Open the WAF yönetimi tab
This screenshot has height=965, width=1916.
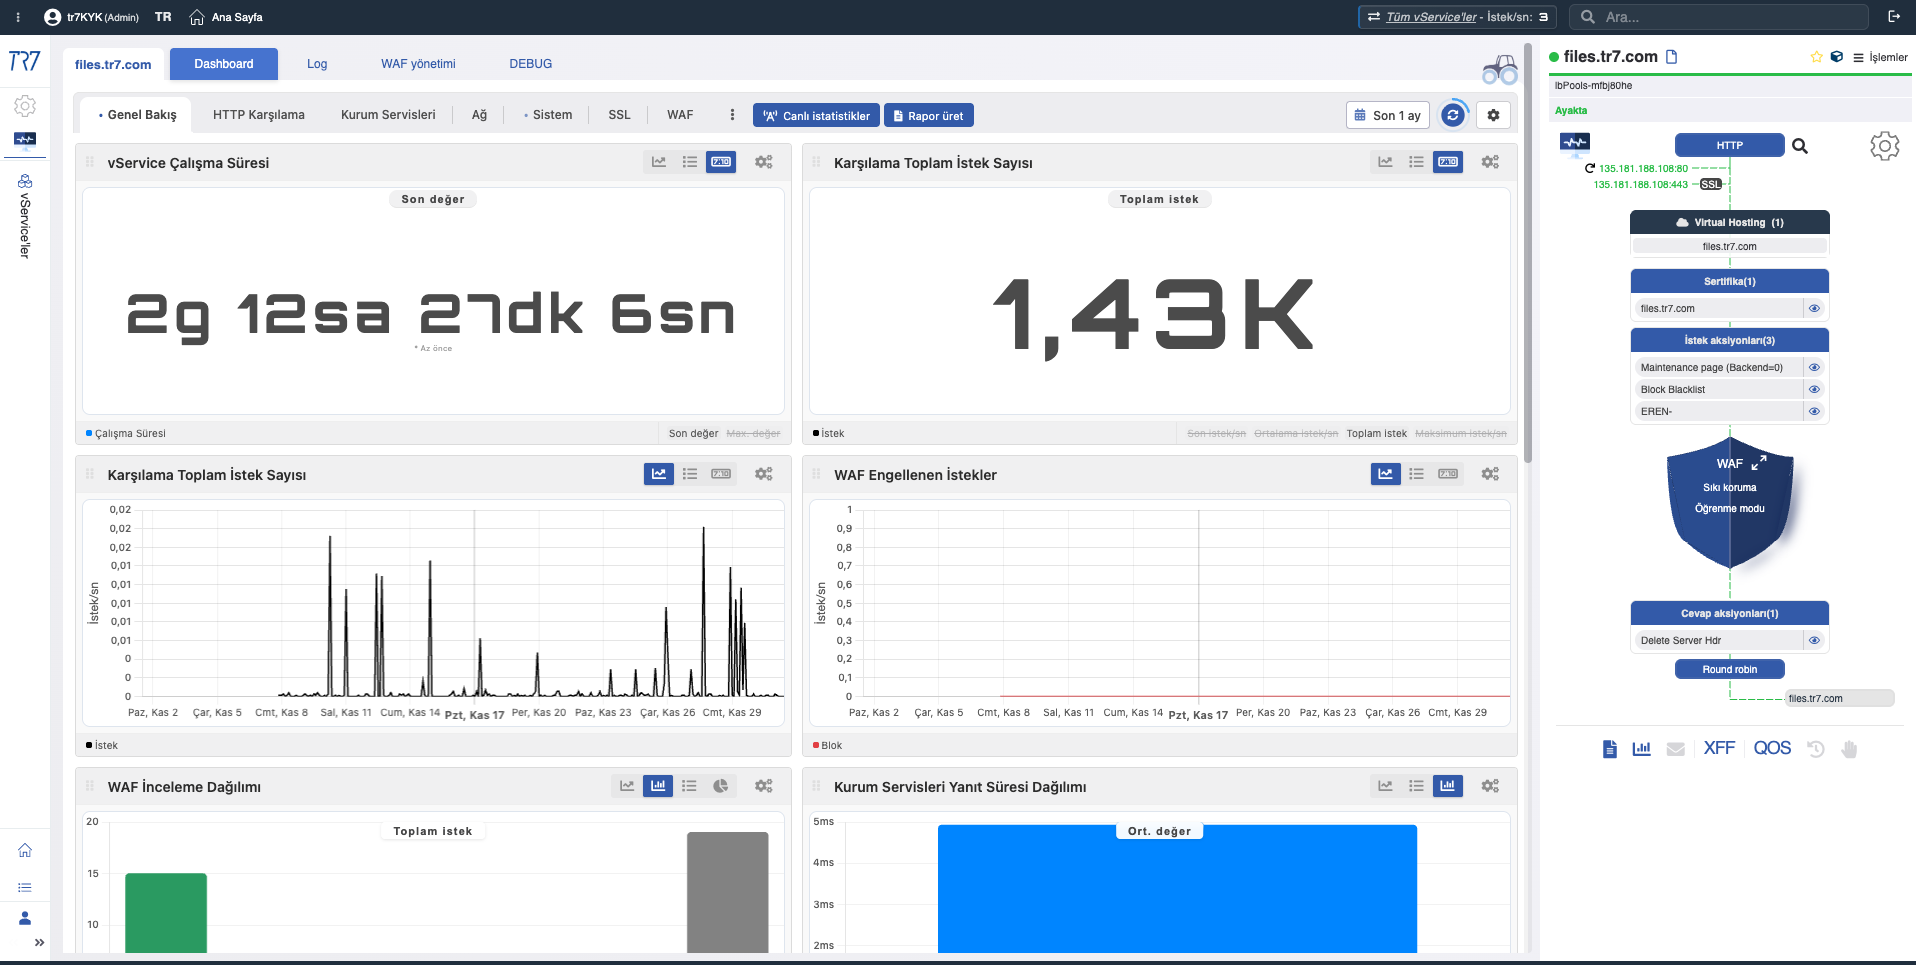coord(418,64)
